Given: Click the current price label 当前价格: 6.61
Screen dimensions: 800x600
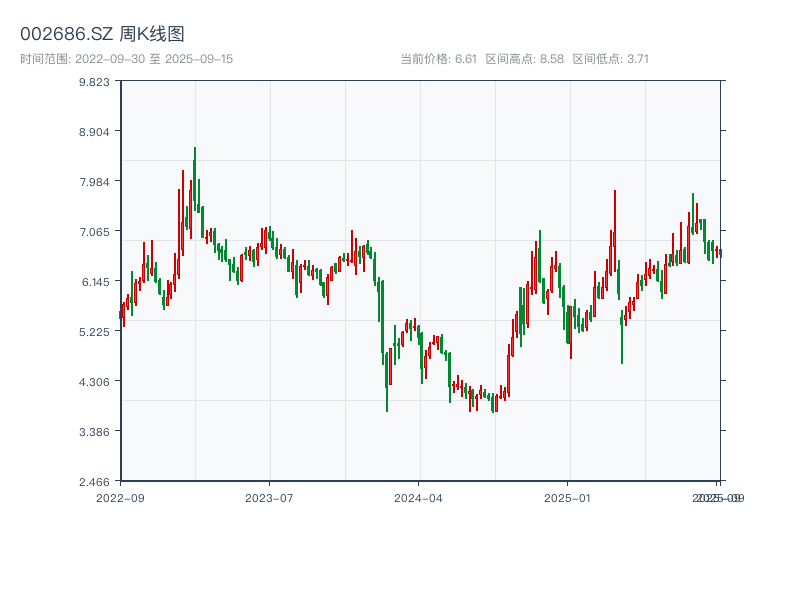Looking at the screenshot, I should 438,59.
